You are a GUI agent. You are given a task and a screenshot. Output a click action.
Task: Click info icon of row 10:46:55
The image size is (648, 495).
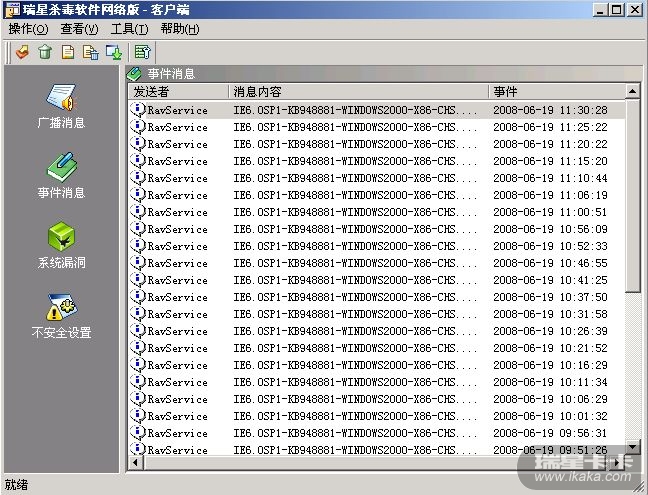[138, 262]
